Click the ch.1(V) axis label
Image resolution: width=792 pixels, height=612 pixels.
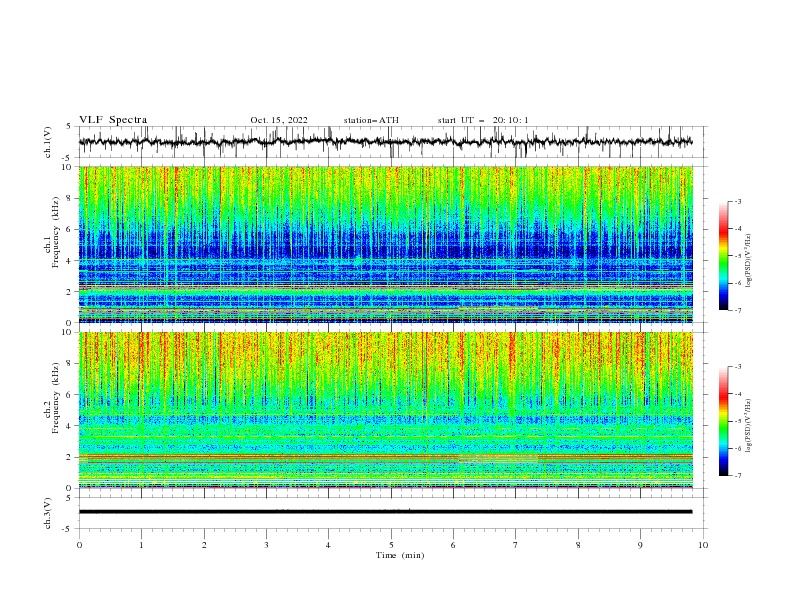pyautogui.click(x=48, y=142)
